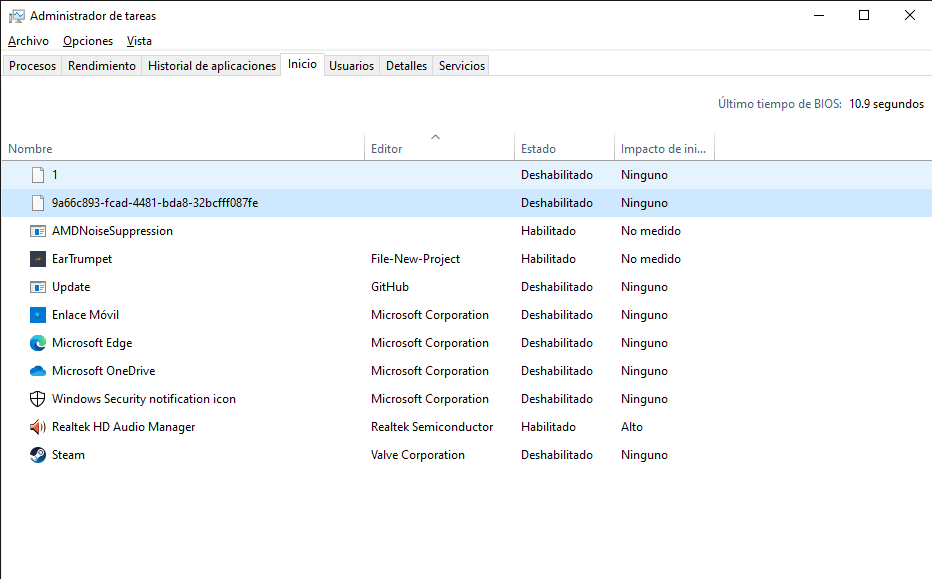932x579 pixels.
Task: Maximize the Administrador de tareas window
Action: [864, 15]
